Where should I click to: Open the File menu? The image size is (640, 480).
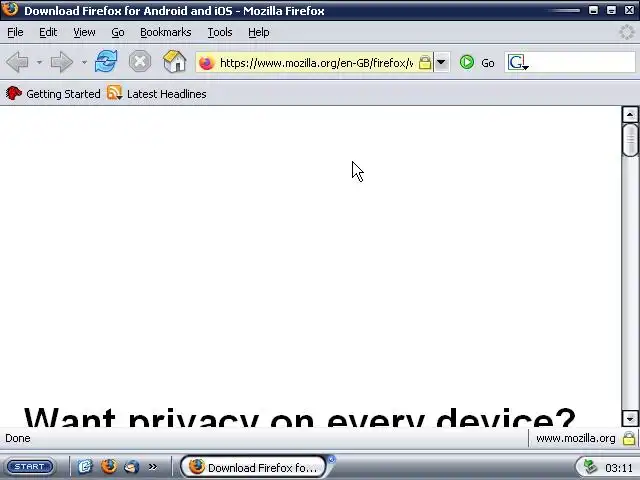15,32
